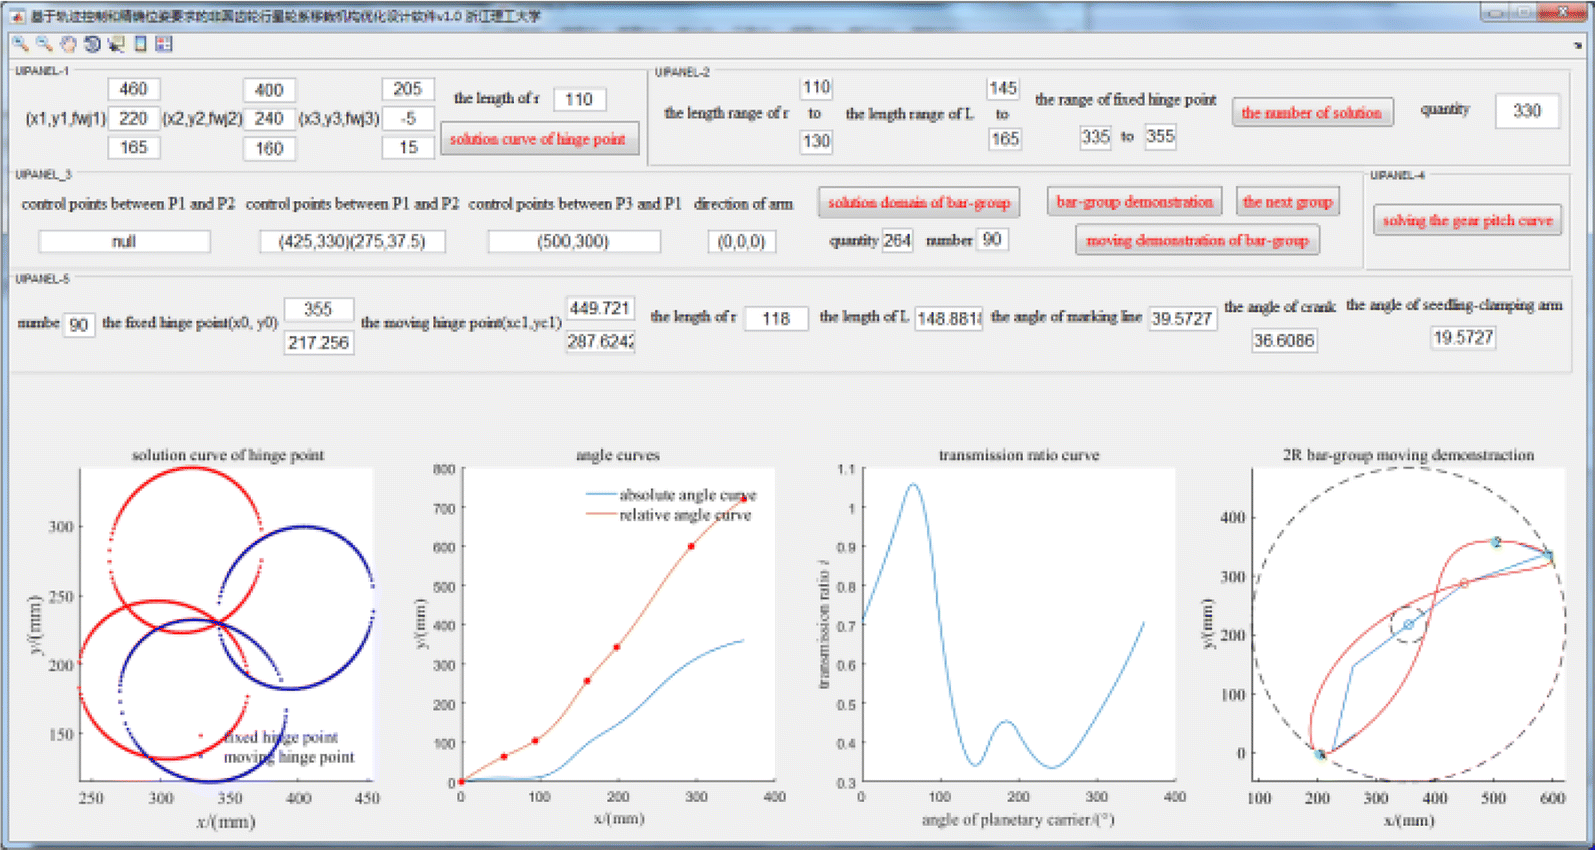Select the angle of marking line field 39.5727
The image size is (1595, 850).
pyautogui.click(x=1182, y=319)
